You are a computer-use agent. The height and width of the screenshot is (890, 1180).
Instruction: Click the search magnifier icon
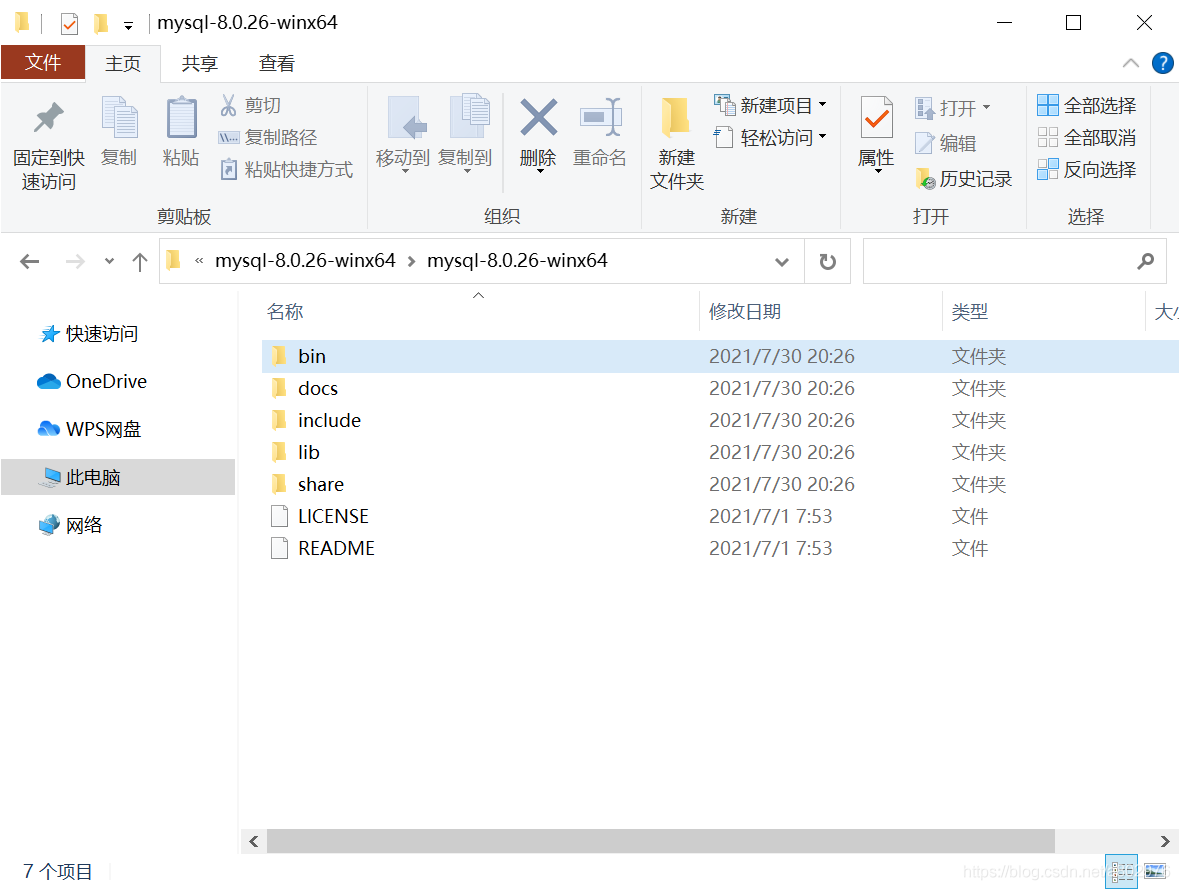coord(1145,261)
